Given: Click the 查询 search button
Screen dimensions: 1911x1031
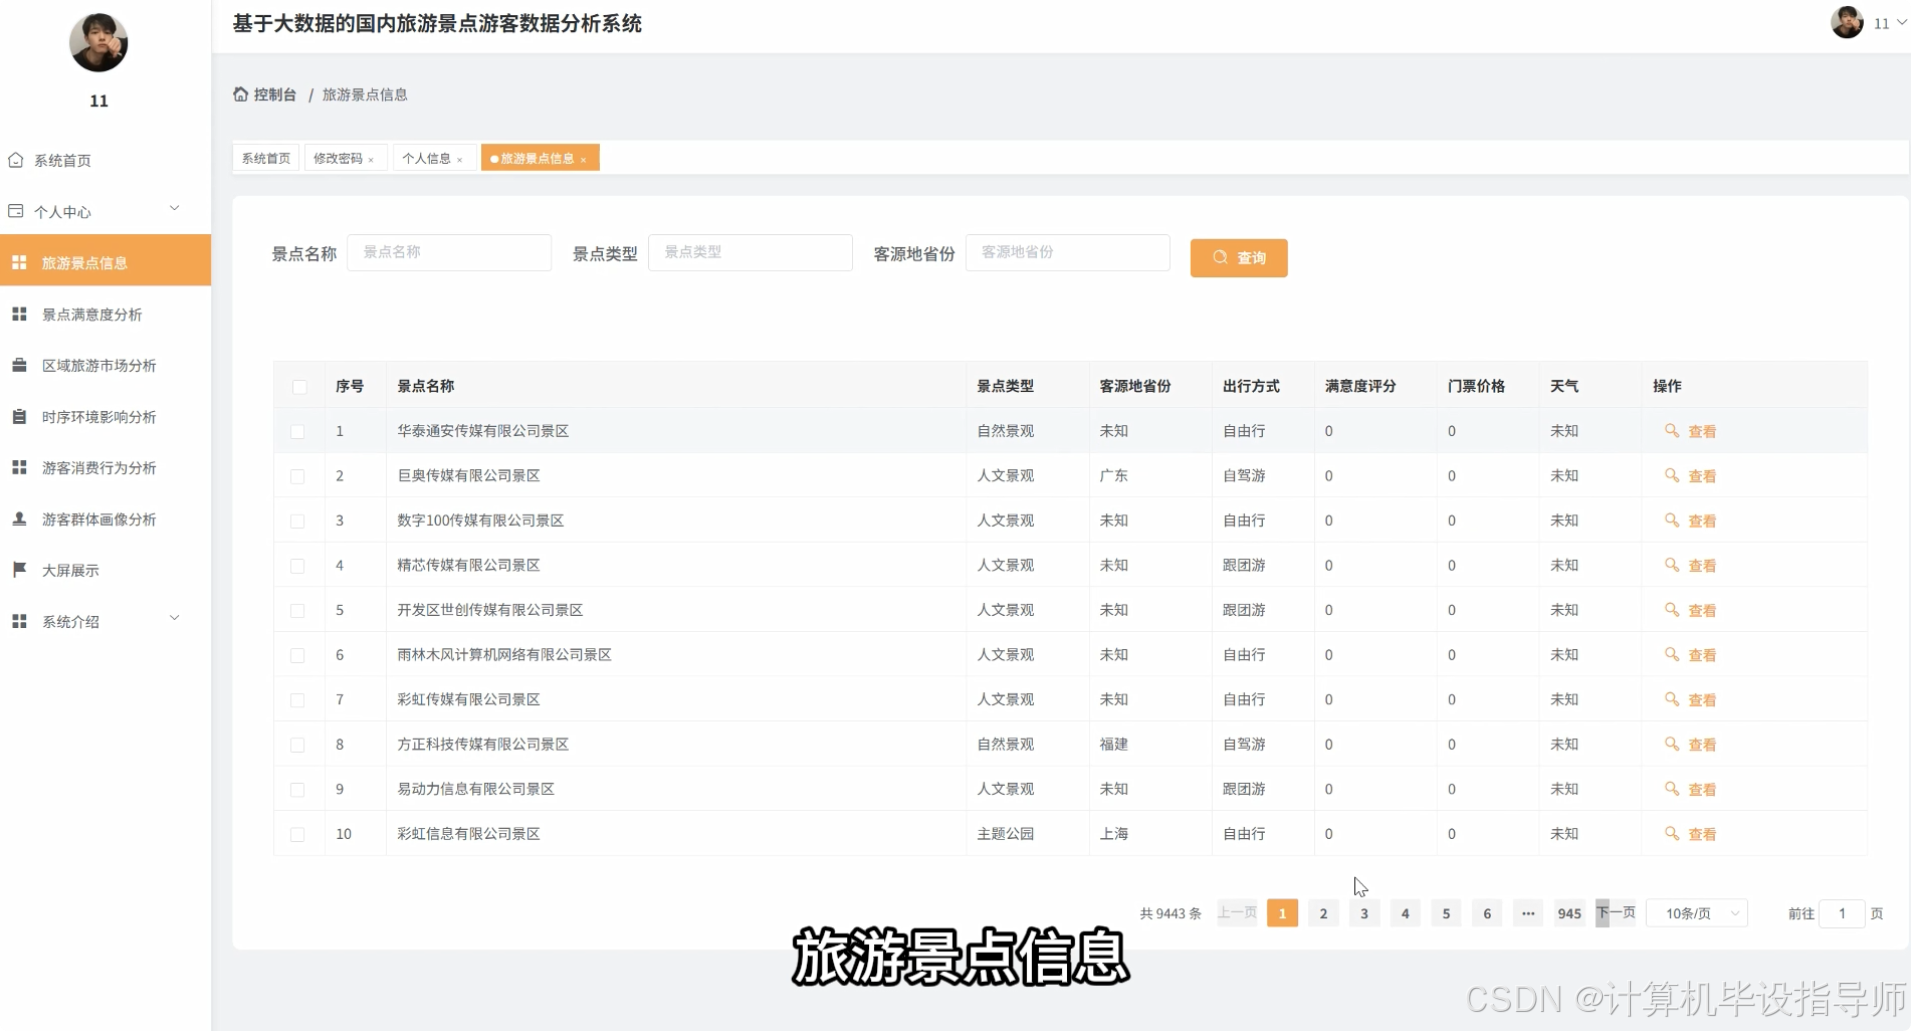Looking at the screenshot, I should click(x=1238, y=257).
